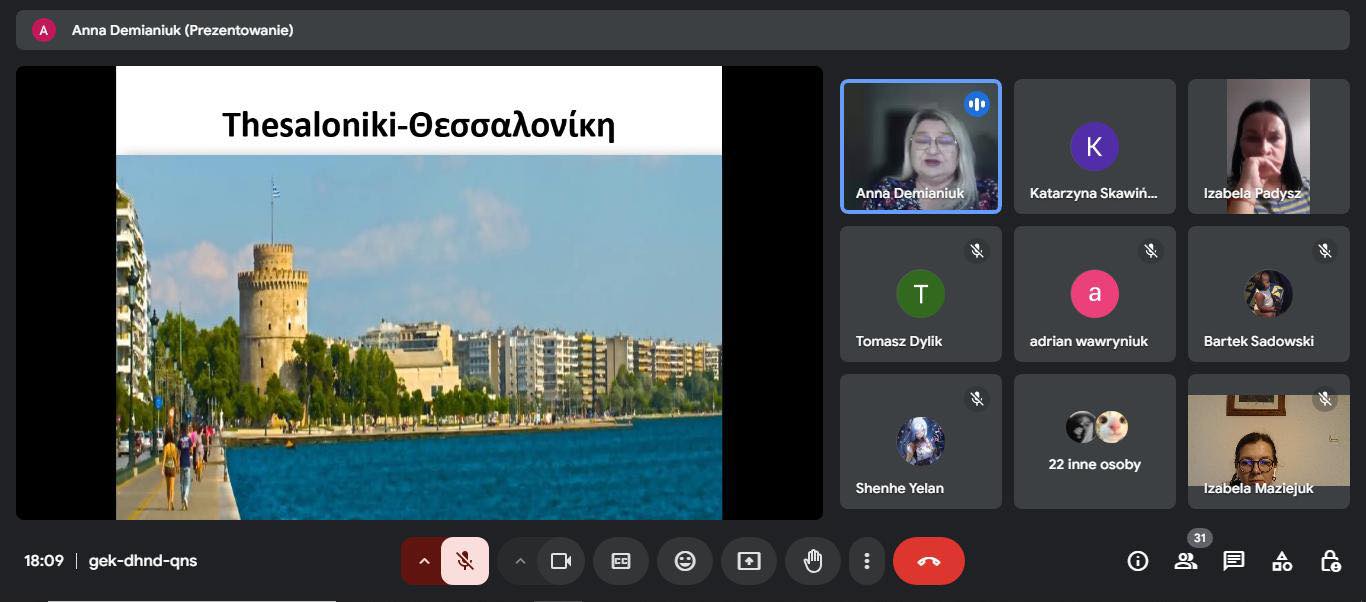This screenshot has height=602, width=1366.
Task: Open the 22 inne osoby tile
Action: 1094,441
